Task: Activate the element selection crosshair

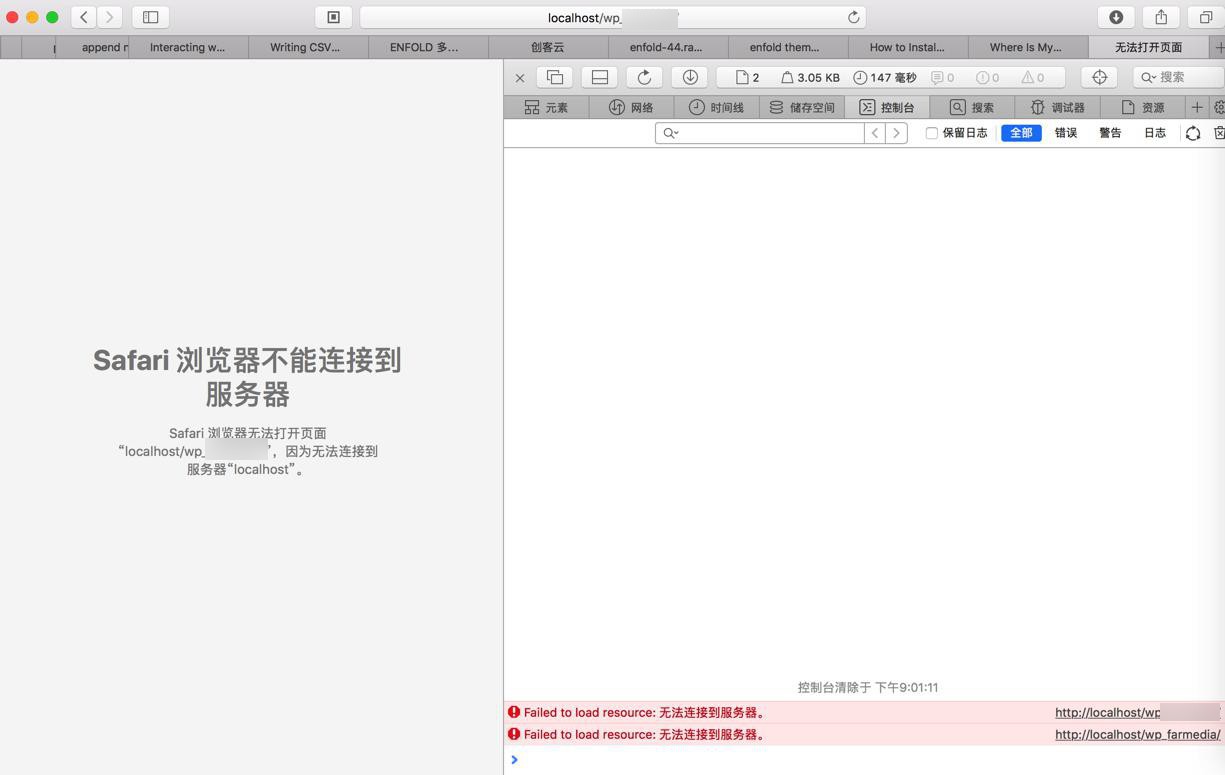Action: (x=1099, y=77)
